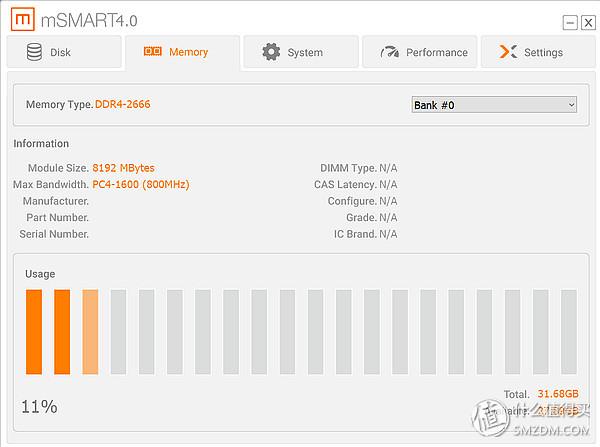
Task: Click the Grade N/A entry
Action: [372, 217]
